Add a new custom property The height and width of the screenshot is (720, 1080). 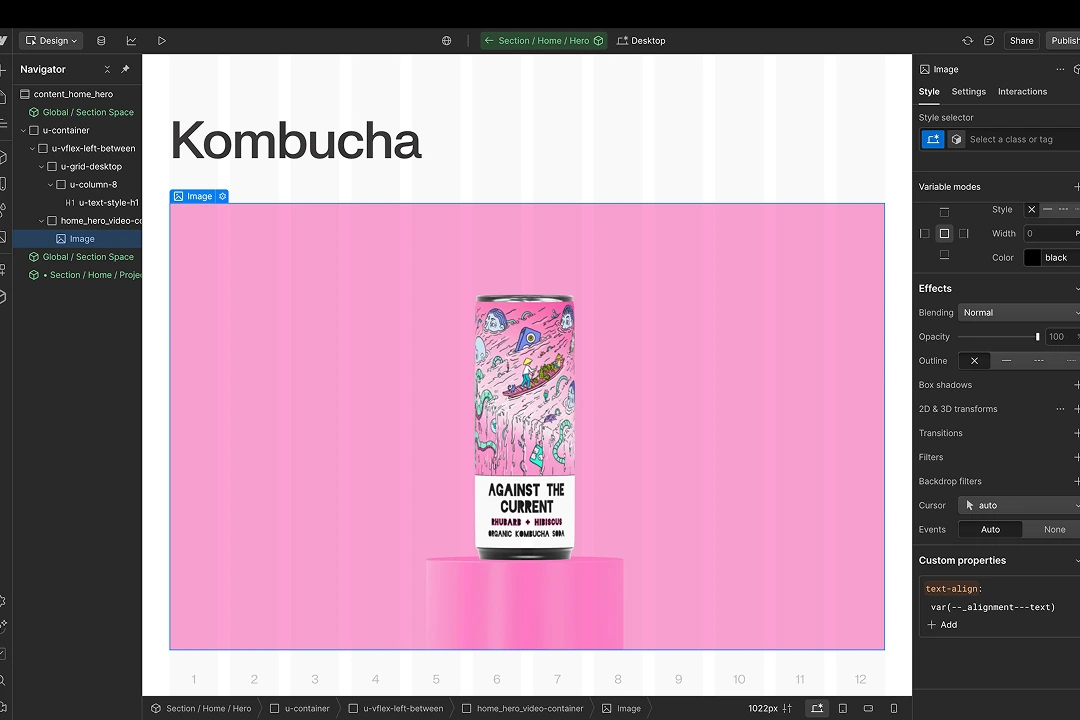942,625
